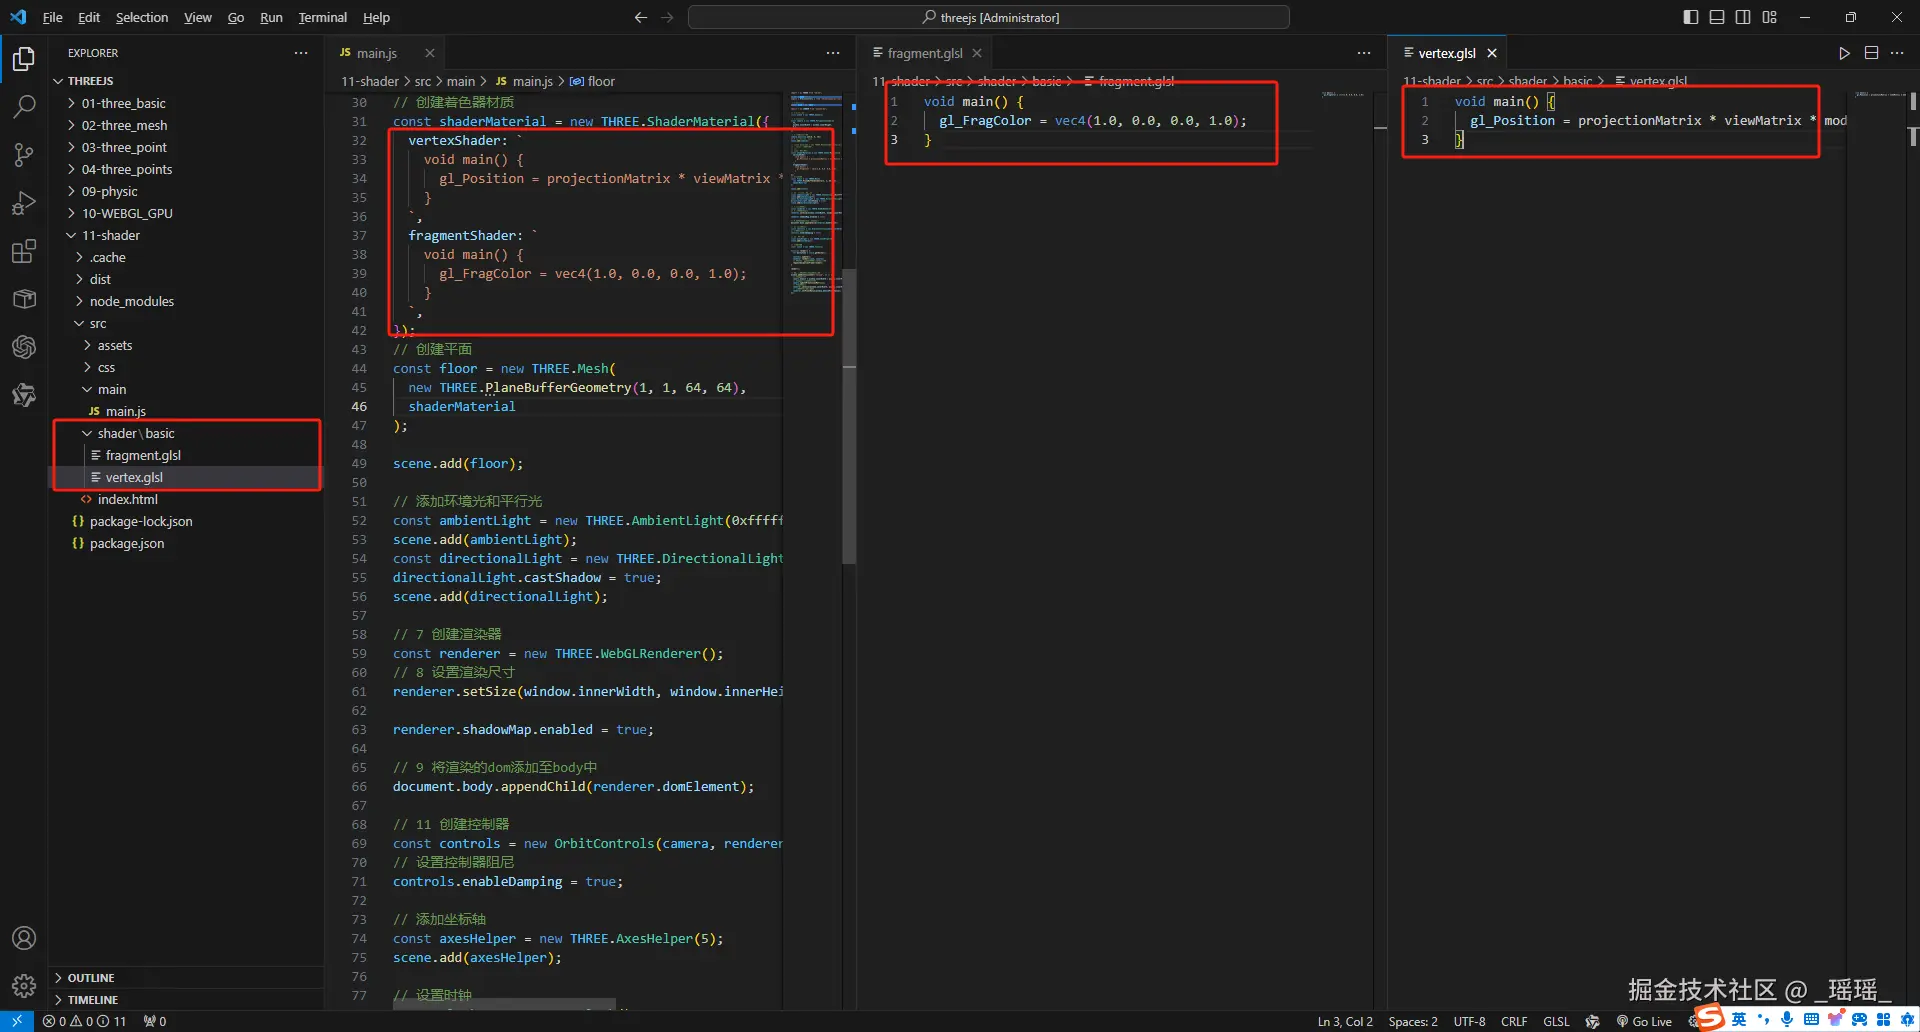Image resolution: width=1920 pixels, height=1032 pixels.
Task: Toggle the secondary side bar layout button
Action: click(x=1743, y=17)
